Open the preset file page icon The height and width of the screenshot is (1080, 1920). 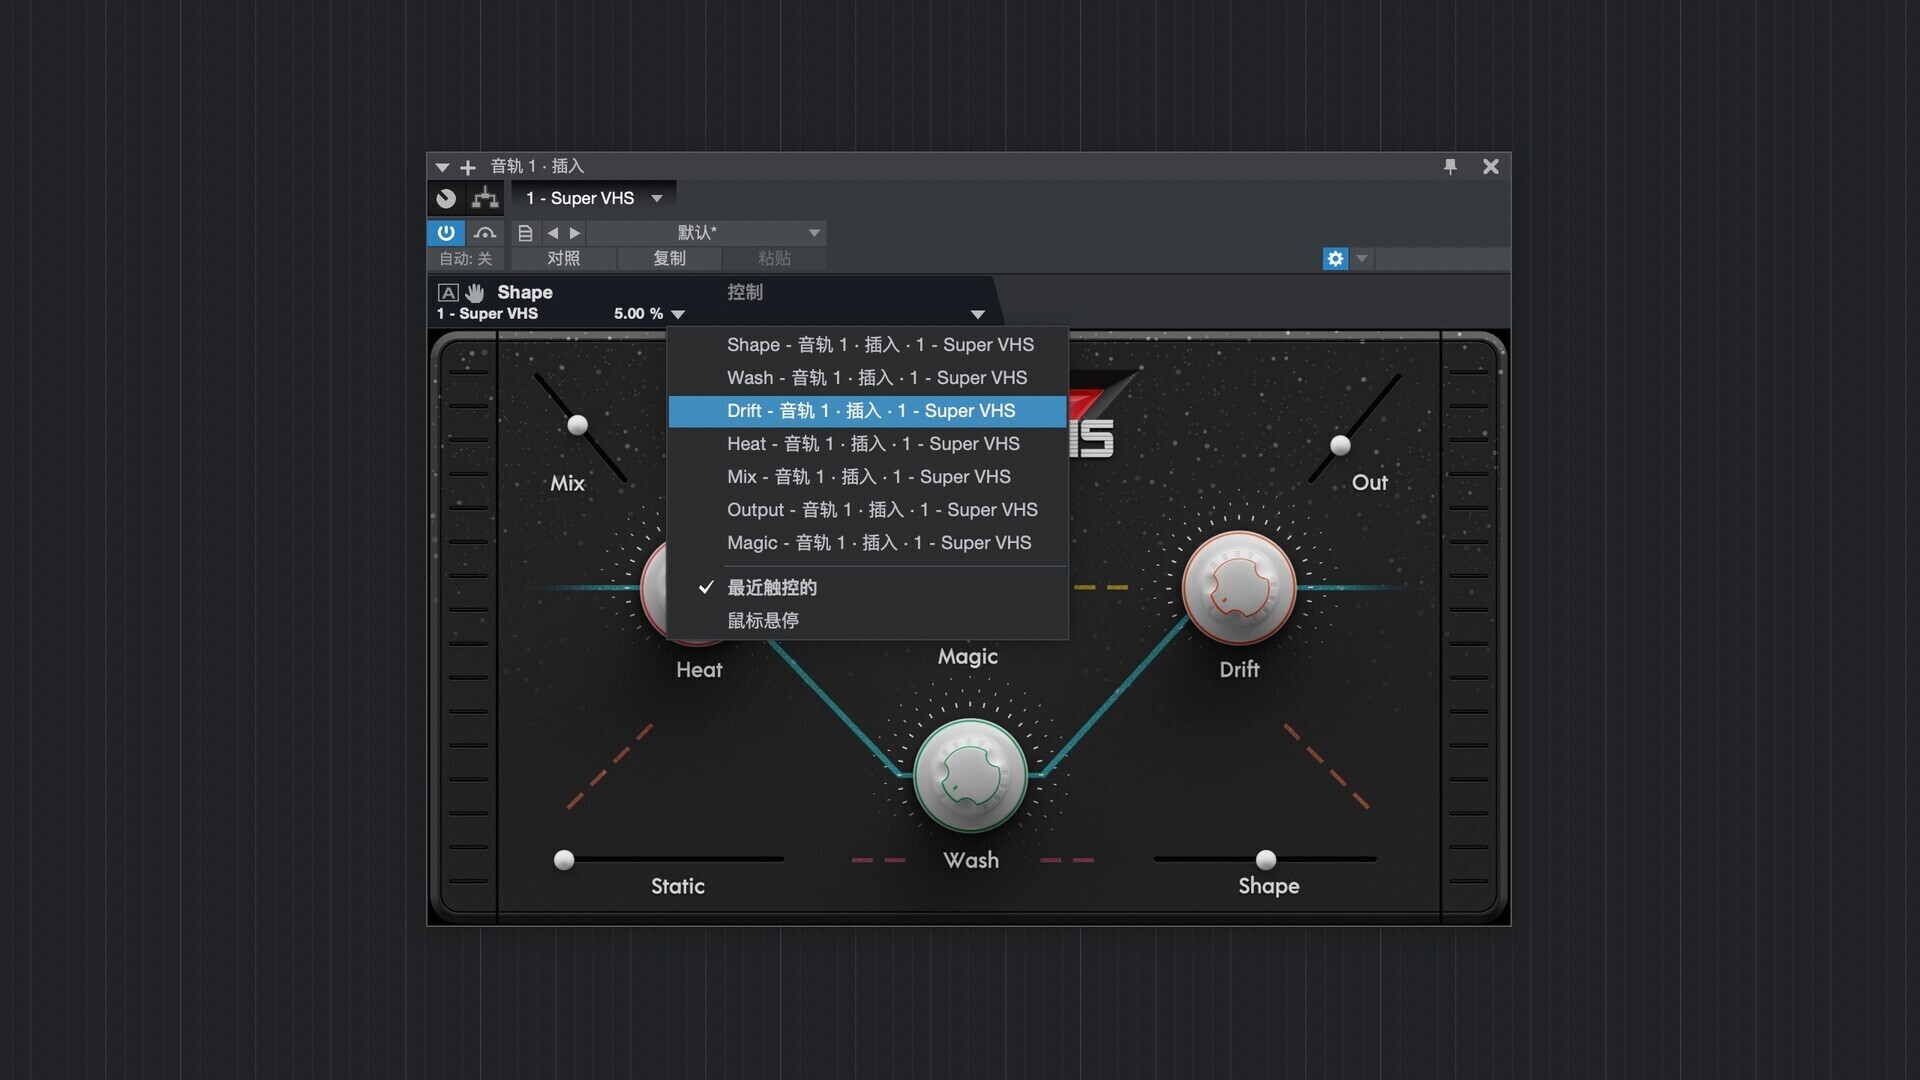tap(525, 233)
